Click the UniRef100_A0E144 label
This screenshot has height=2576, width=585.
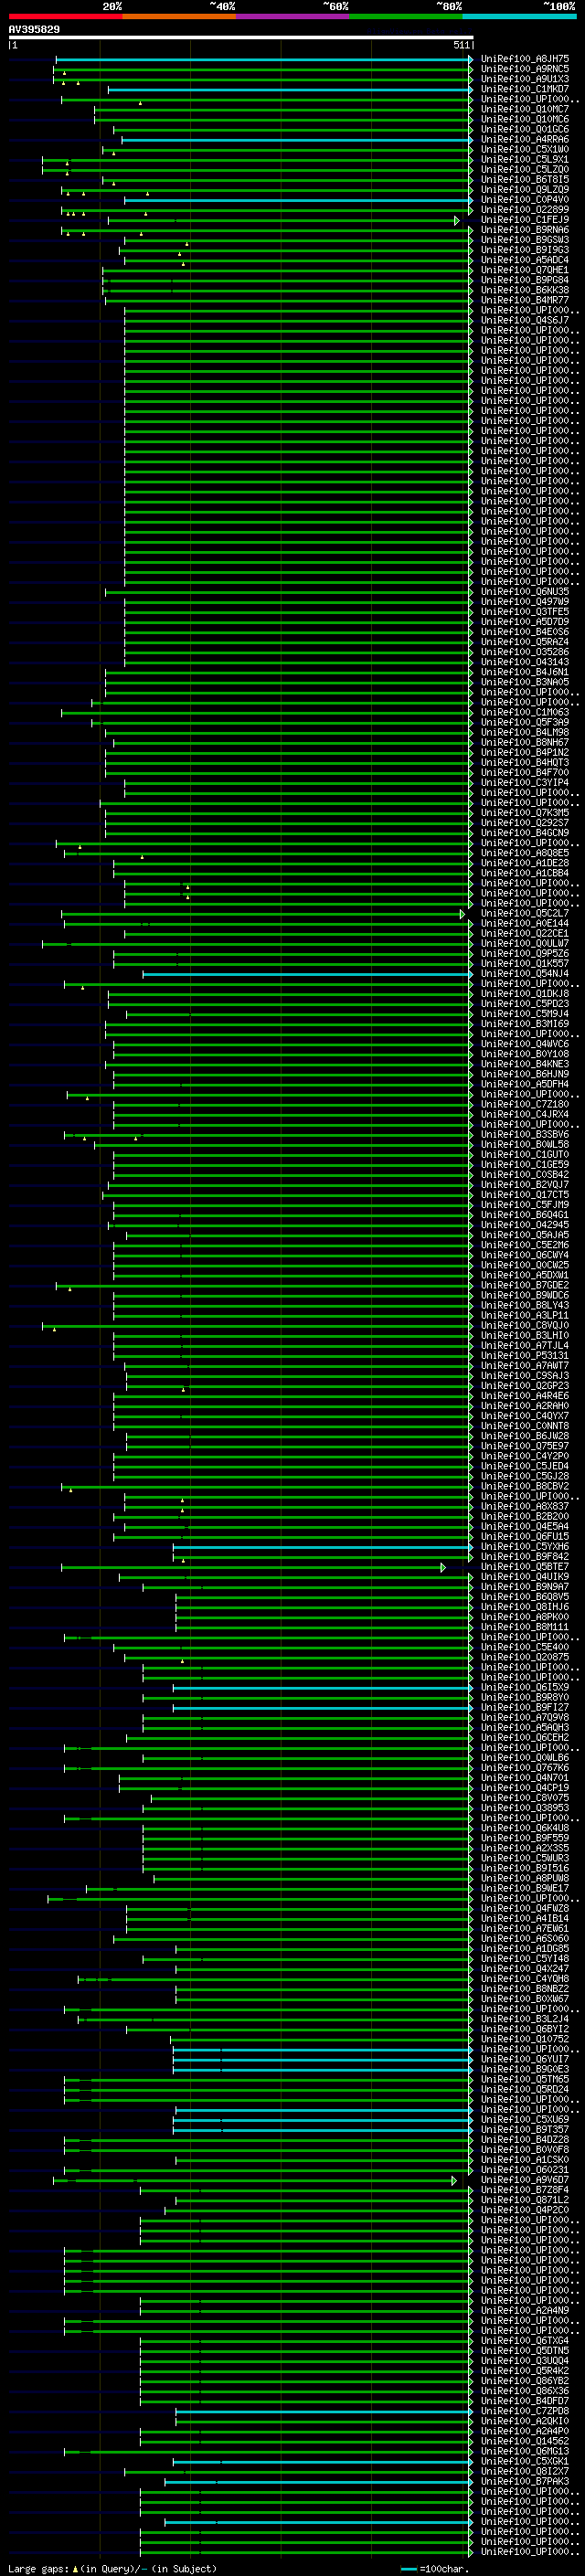click(525, 923)
